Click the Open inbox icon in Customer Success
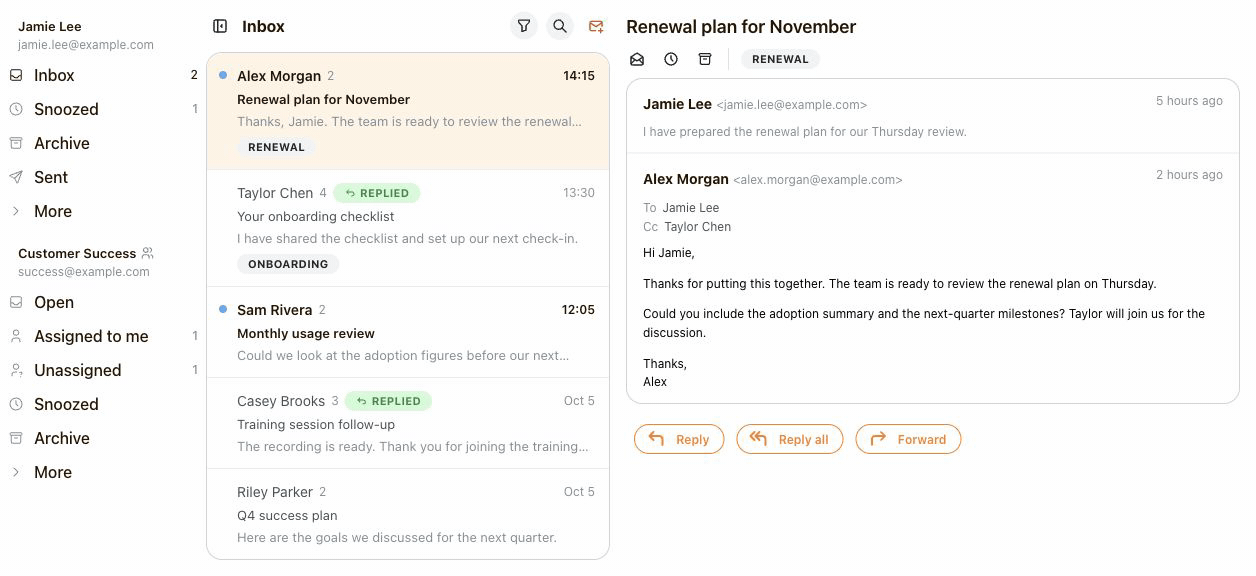Image resolution: width=1256 pixels, height=576 pixels. coord(16,302)
